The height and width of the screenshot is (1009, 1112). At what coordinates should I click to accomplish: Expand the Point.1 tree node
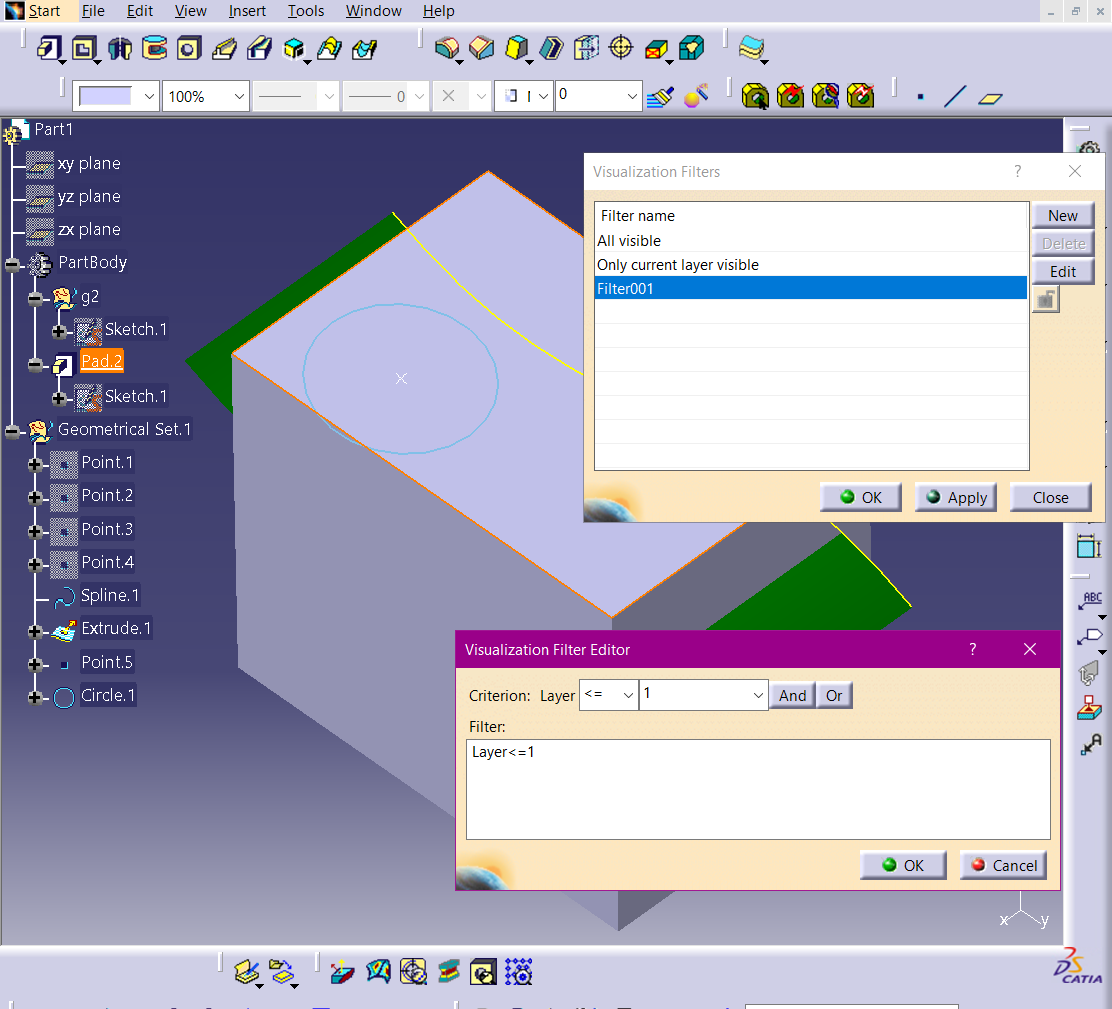coord(36,464)
